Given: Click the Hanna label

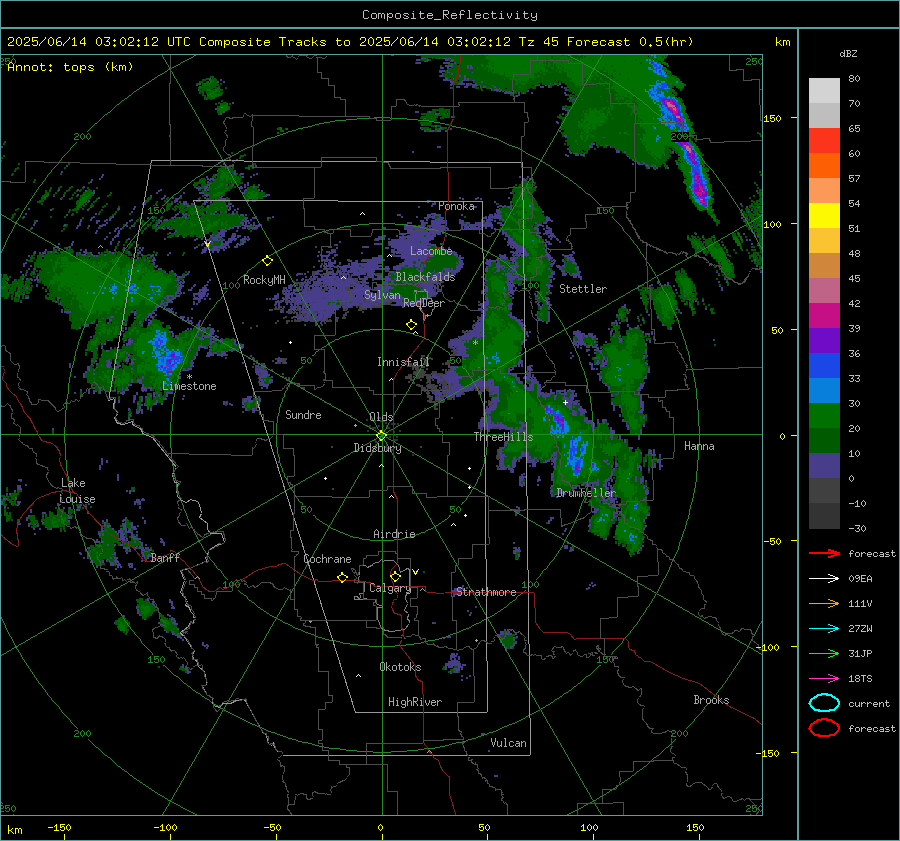Looking at the screenshot, I should click(x=699, y=446).
